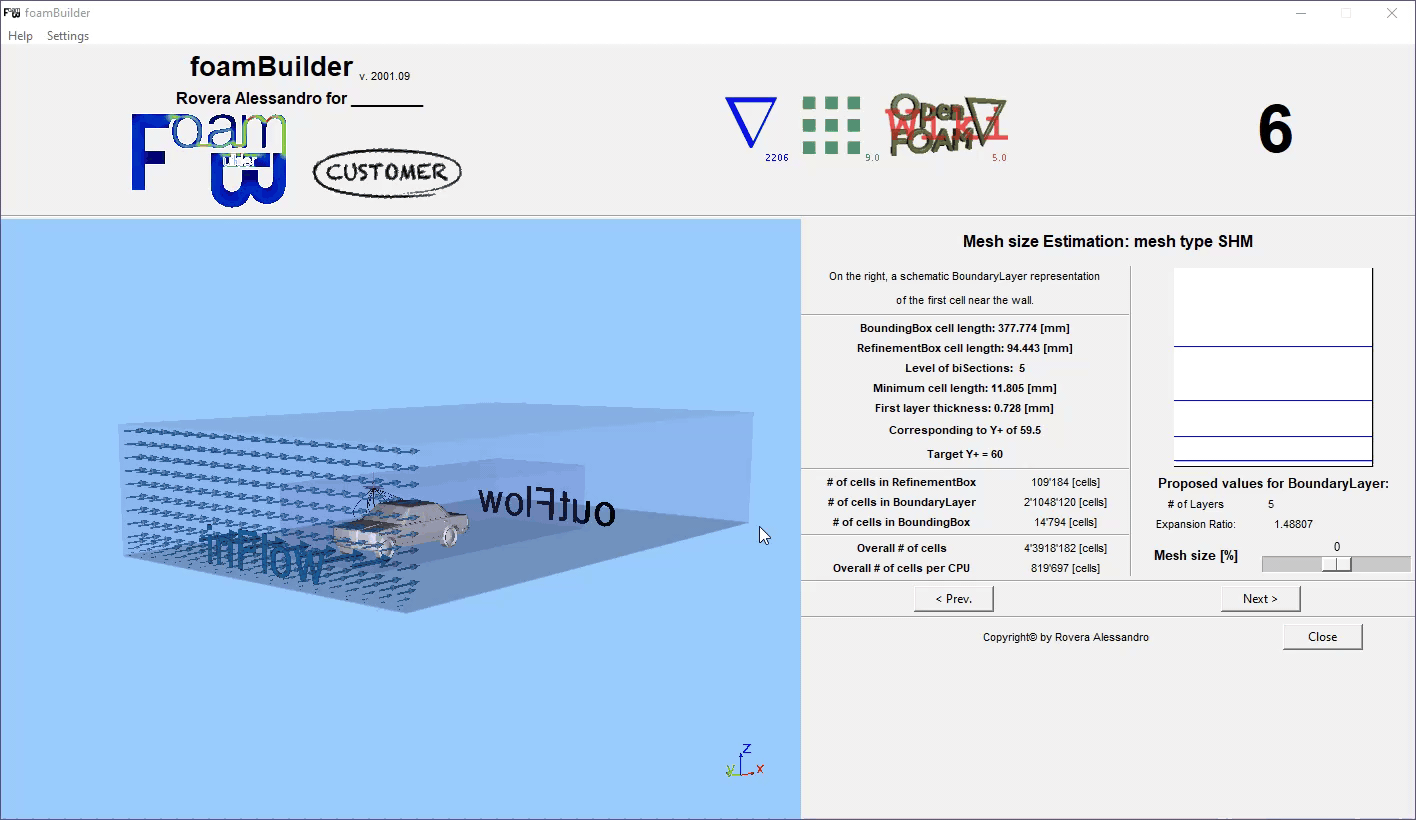The height and width of the screenshot is (820, 1416).
Task: Click the inFlow label in 3D view
Action: coord(264,557)
